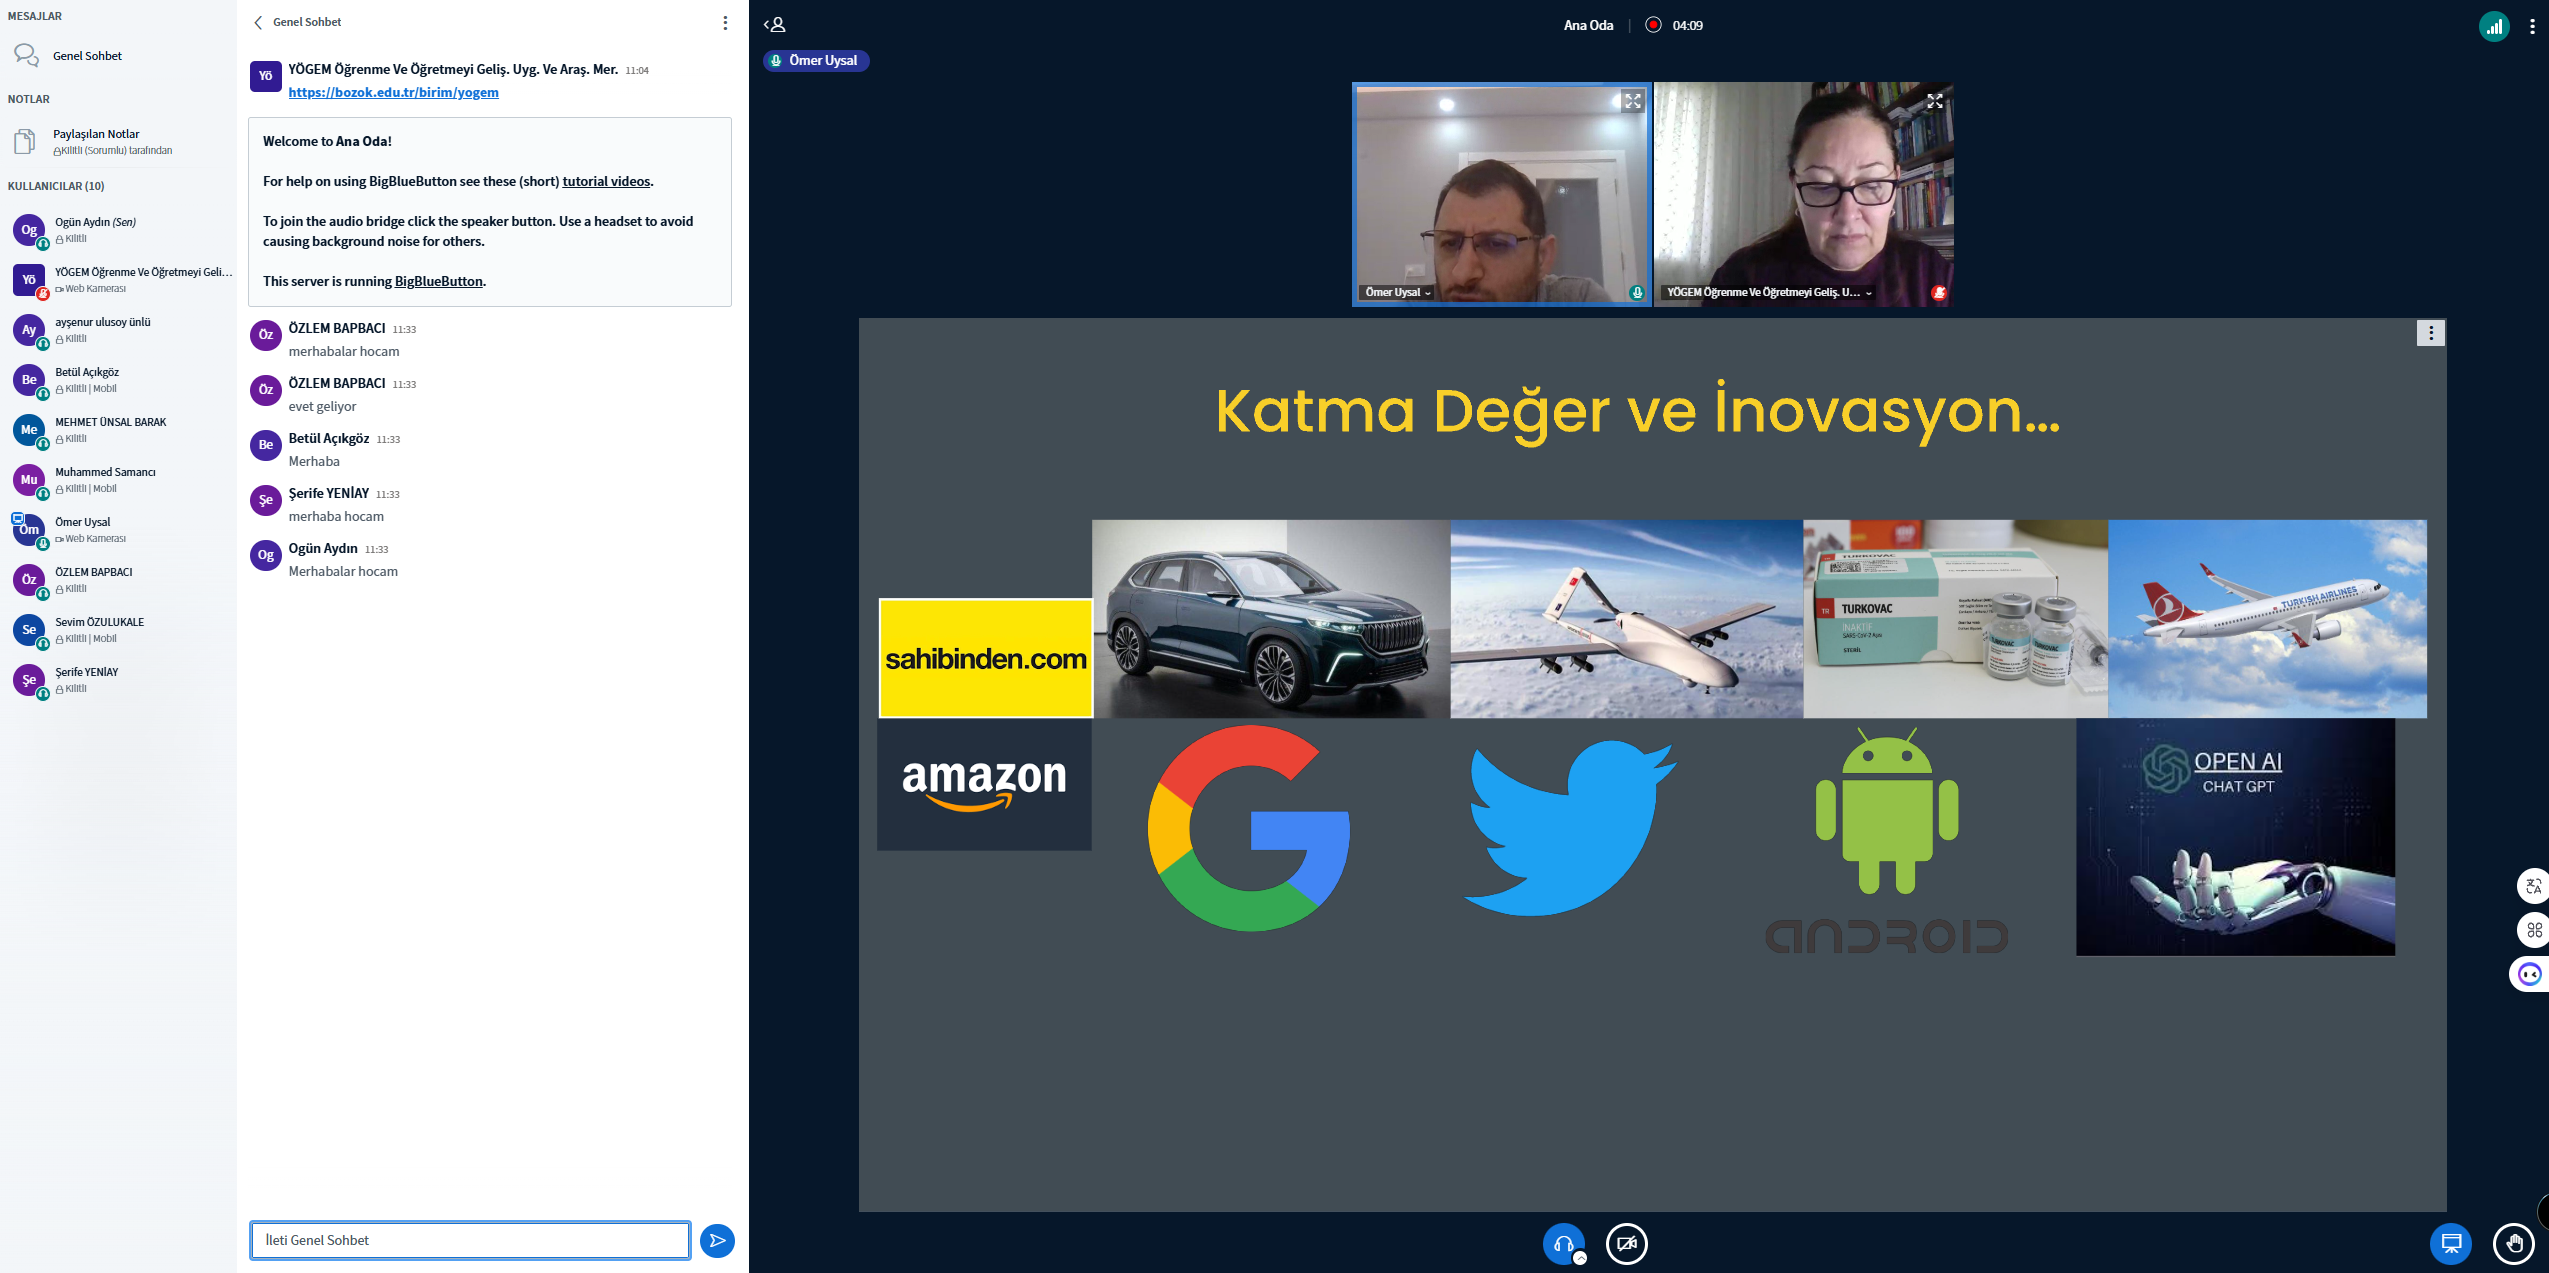Select user Sevim ÖZULUKALE
The width and height of the screenshot is (2549, 1273).
[x=120, y=630]
